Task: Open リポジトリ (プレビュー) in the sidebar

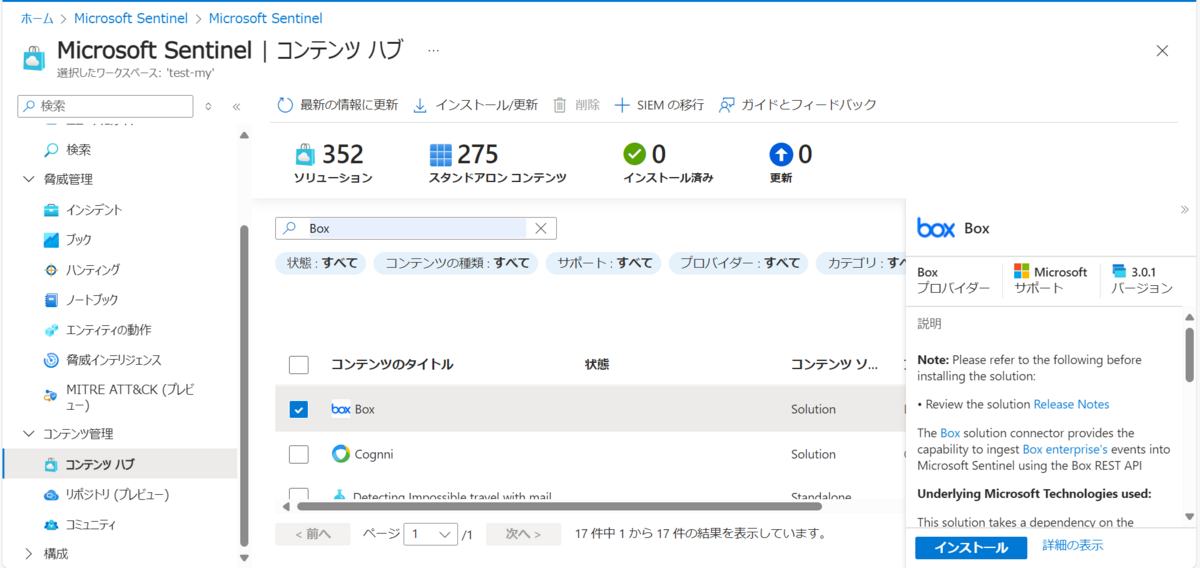Action: pyautogui.click(x=117, y=495)
